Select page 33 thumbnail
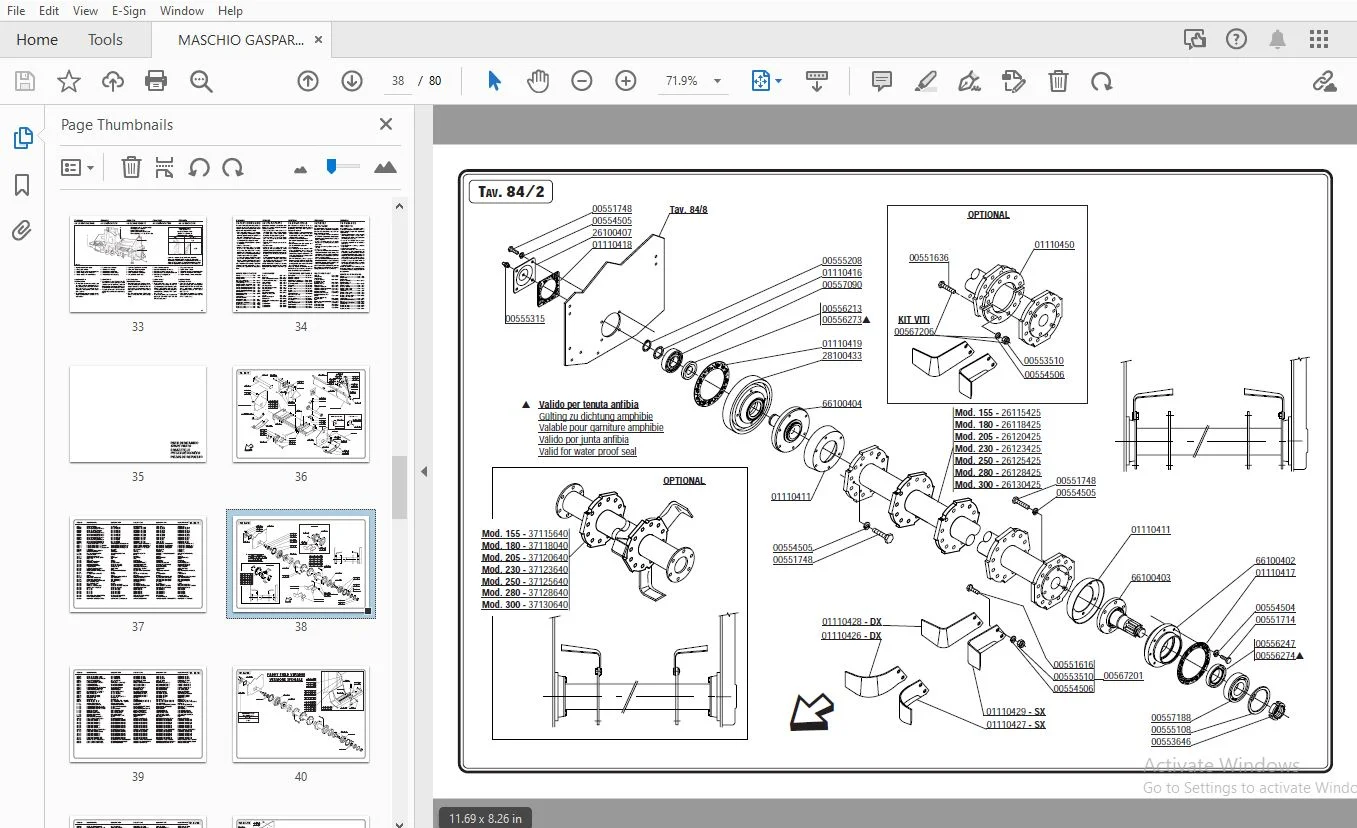The image size is (1357, 828). pyautogui.click(x=138, y=265)
